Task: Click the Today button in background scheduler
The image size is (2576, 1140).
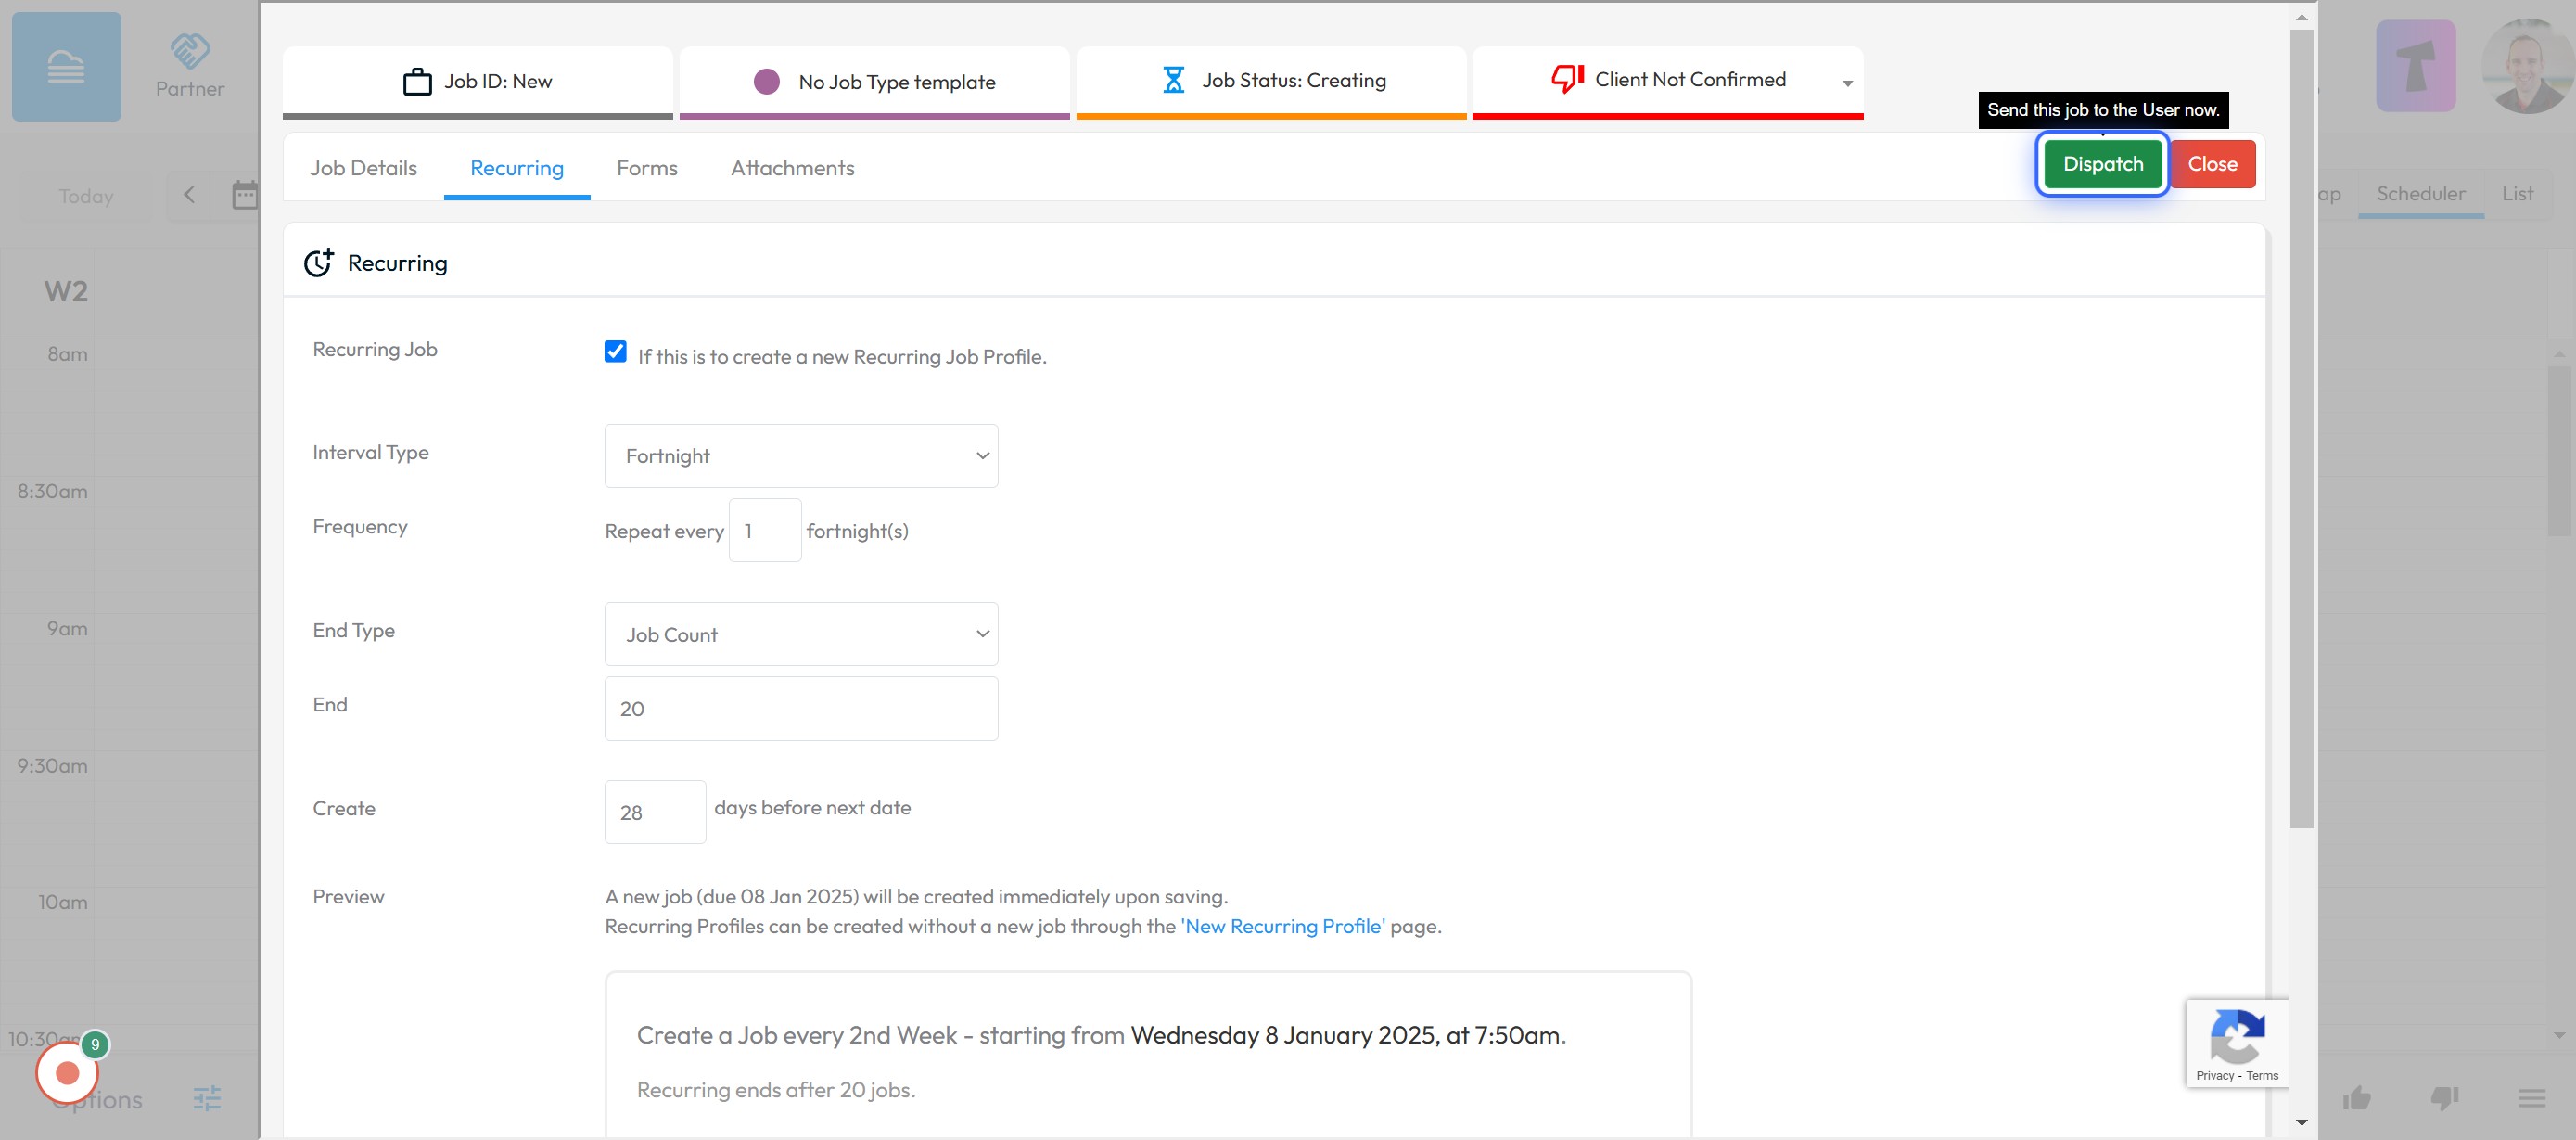Action: tap(86, 196)
